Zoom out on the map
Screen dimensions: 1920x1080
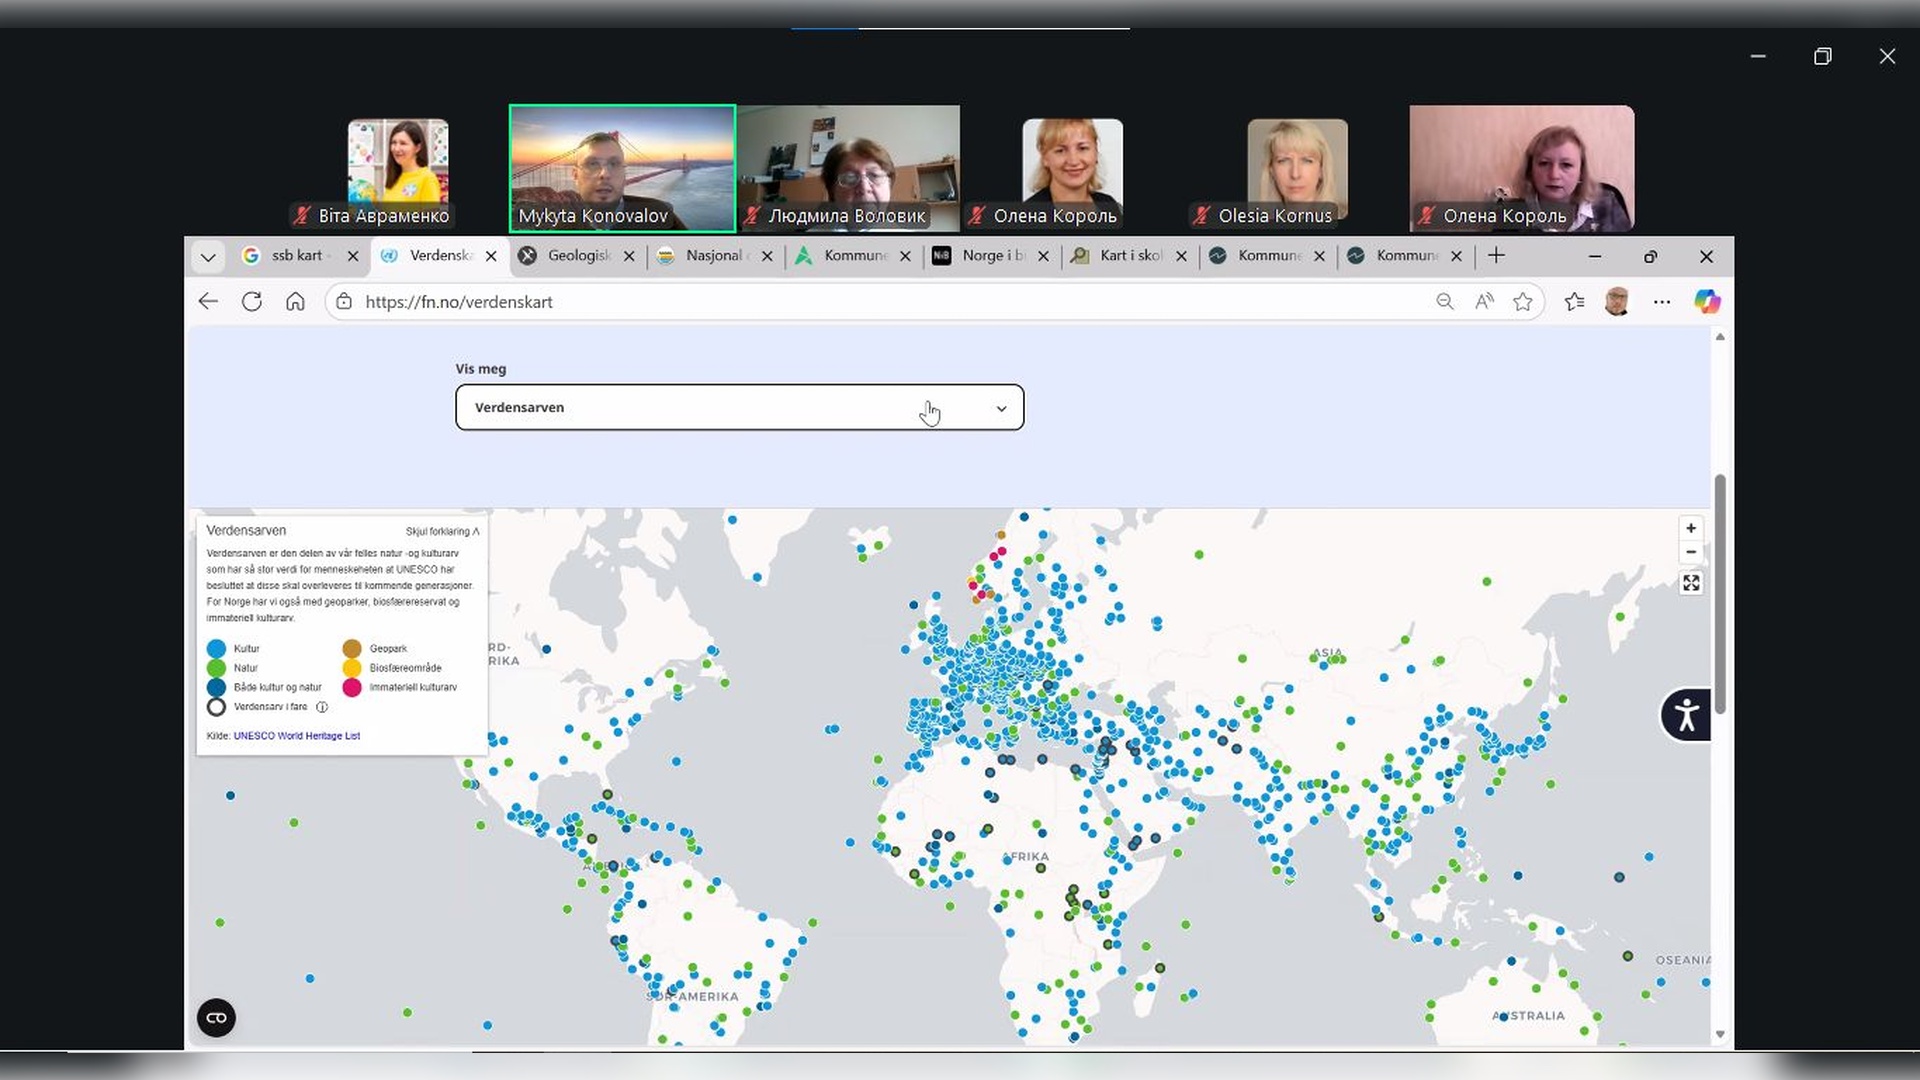pos(1690,552)
